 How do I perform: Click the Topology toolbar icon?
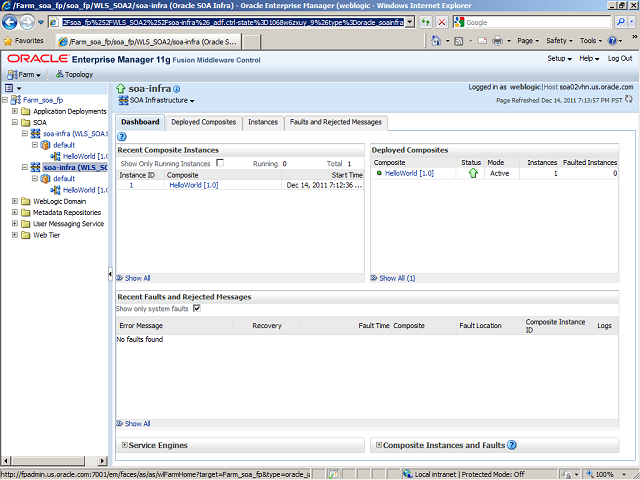click(x=73, y=74)
